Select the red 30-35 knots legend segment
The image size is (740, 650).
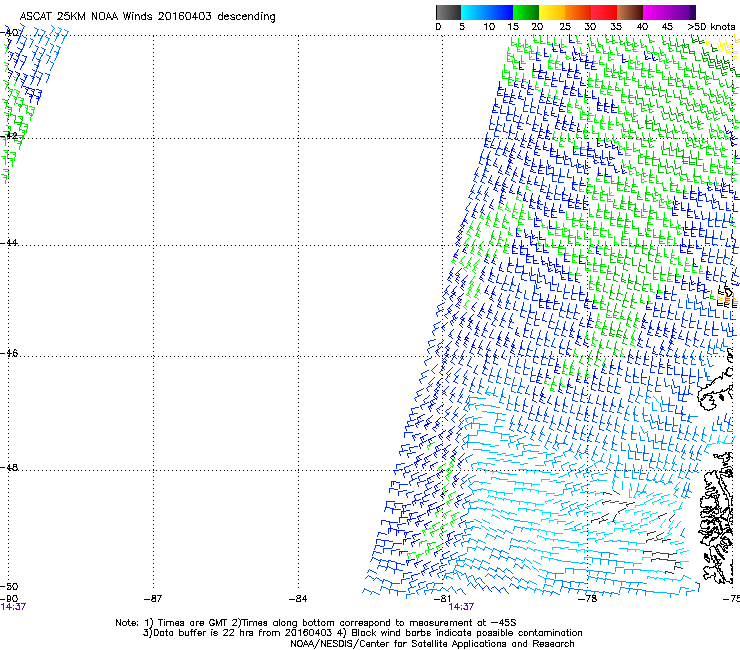(x=604, y=12)
